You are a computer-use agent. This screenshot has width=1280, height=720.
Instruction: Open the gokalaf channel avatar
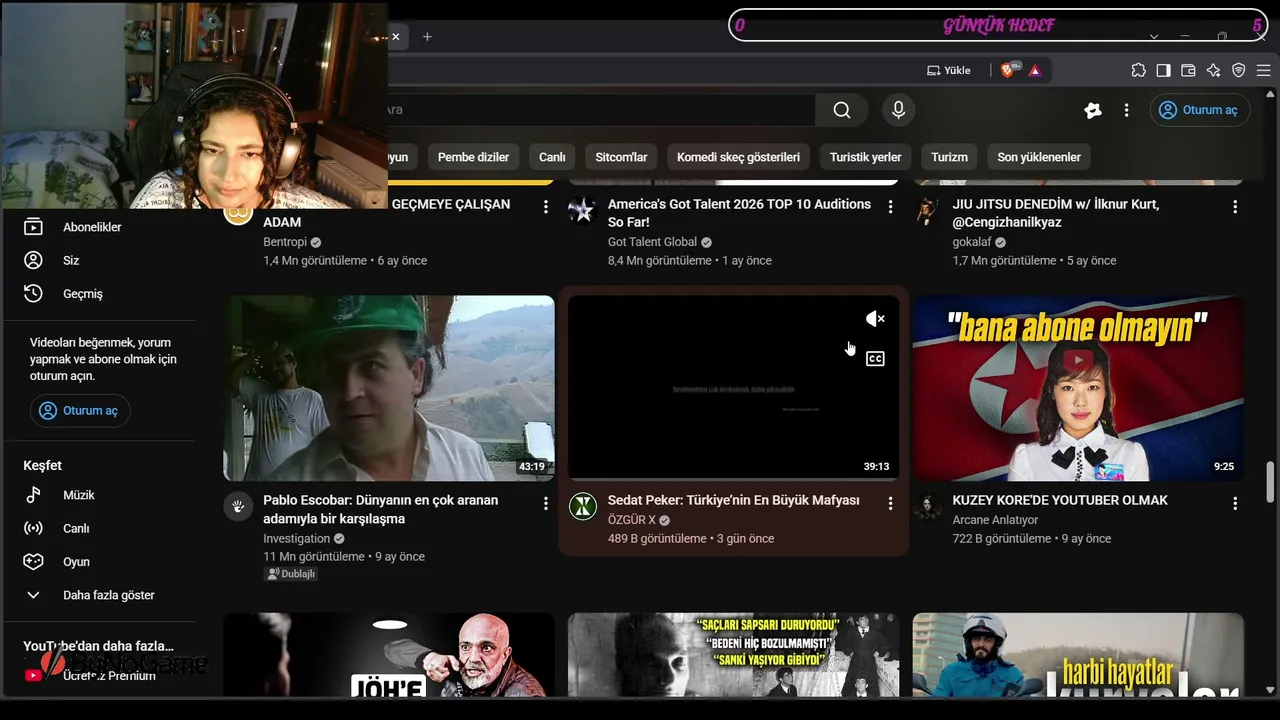click(x=927, y=210)
